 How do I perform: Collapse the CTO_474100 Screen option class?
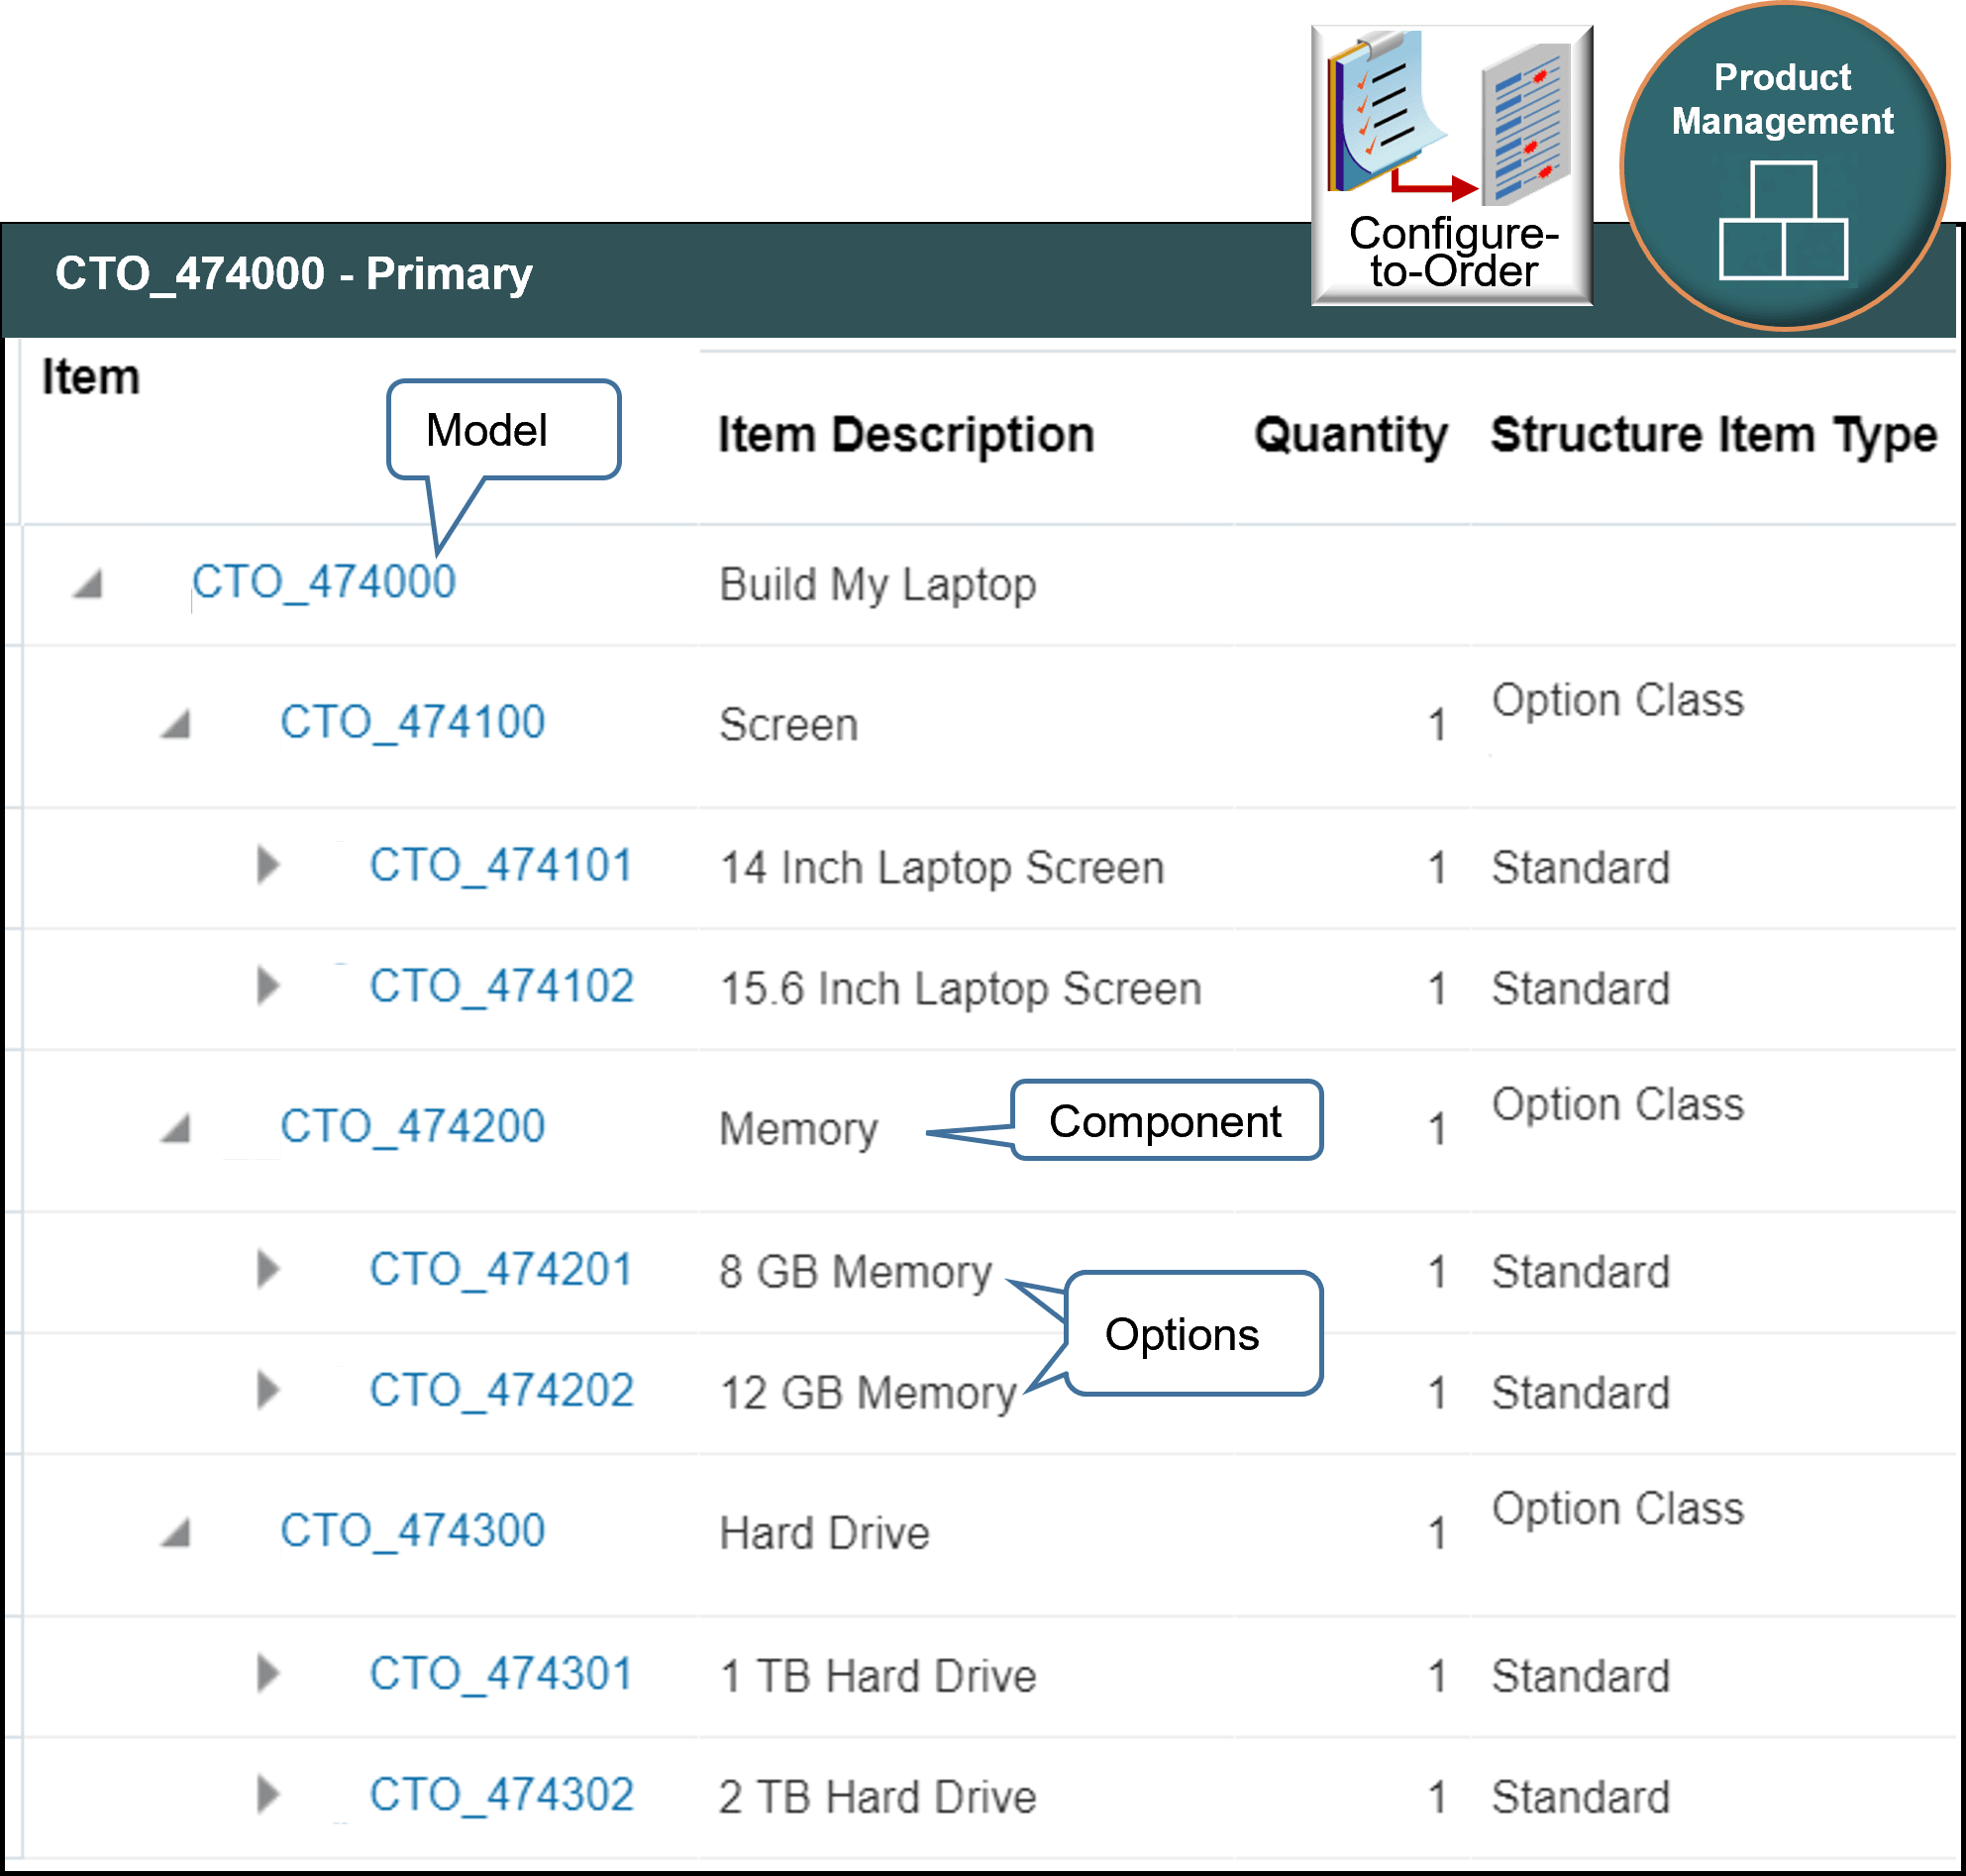pyautogui.click(x=176, y=724)
